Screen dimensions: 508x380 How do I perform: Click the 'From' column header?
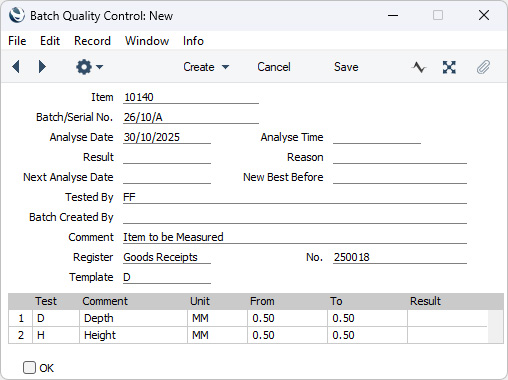click(262, 301)
